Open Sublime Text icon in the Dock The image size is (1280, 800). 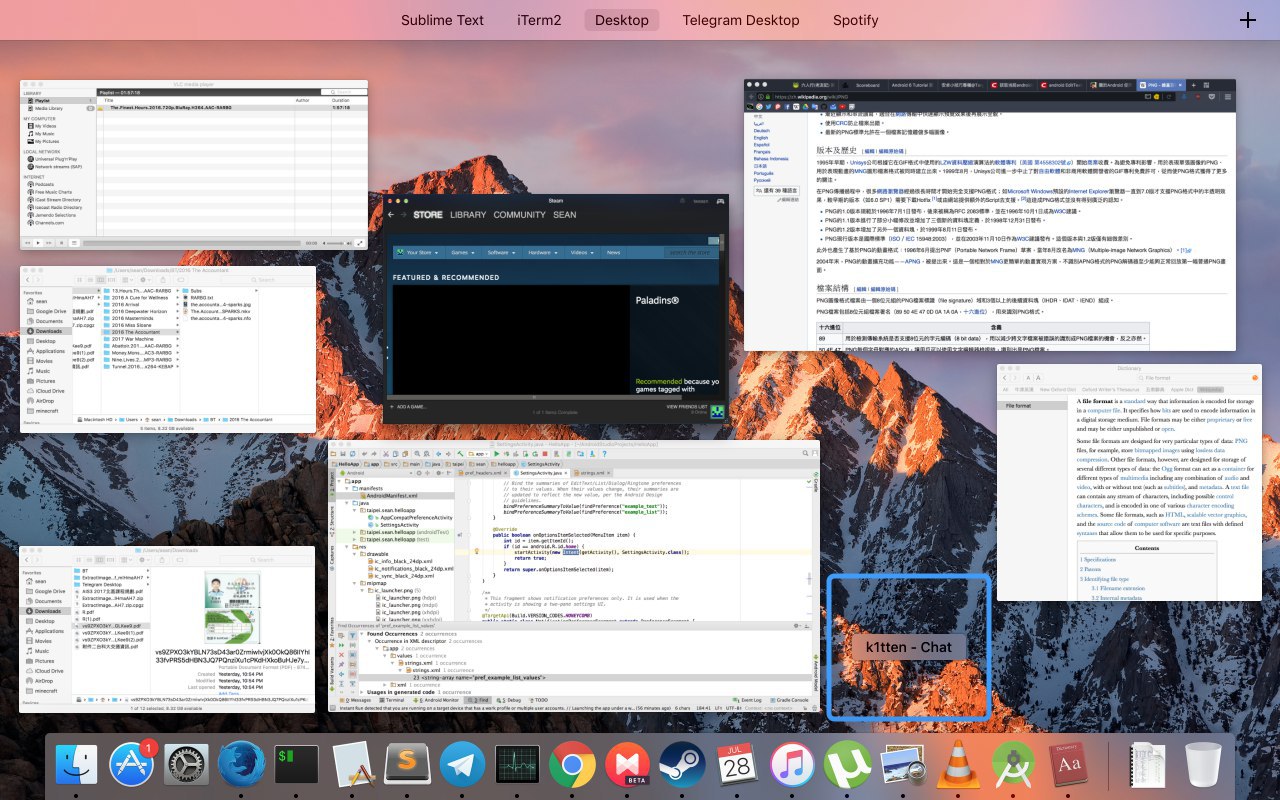click(407, 766)
